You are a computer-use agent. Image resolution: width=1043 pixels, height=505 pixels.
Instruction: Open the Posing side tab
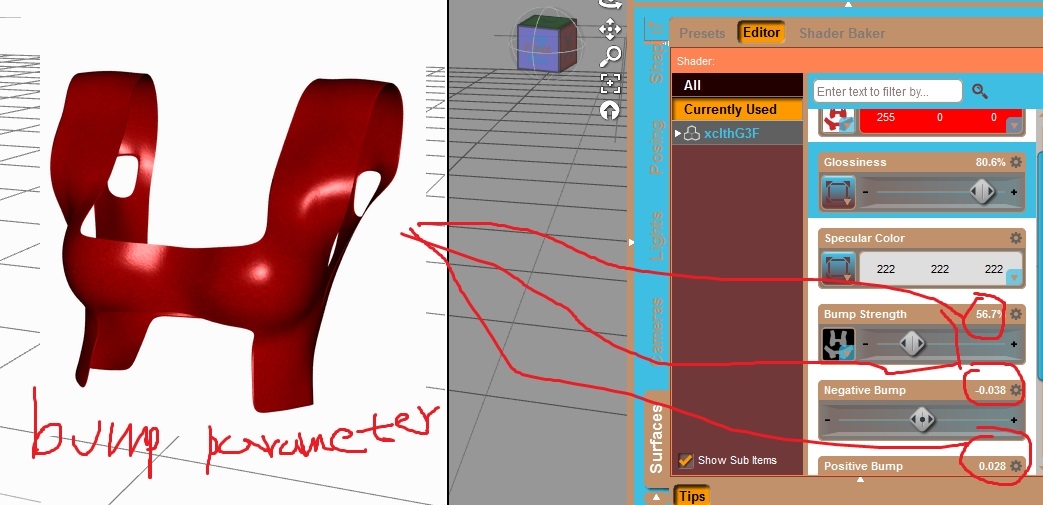tap(657, 147)
